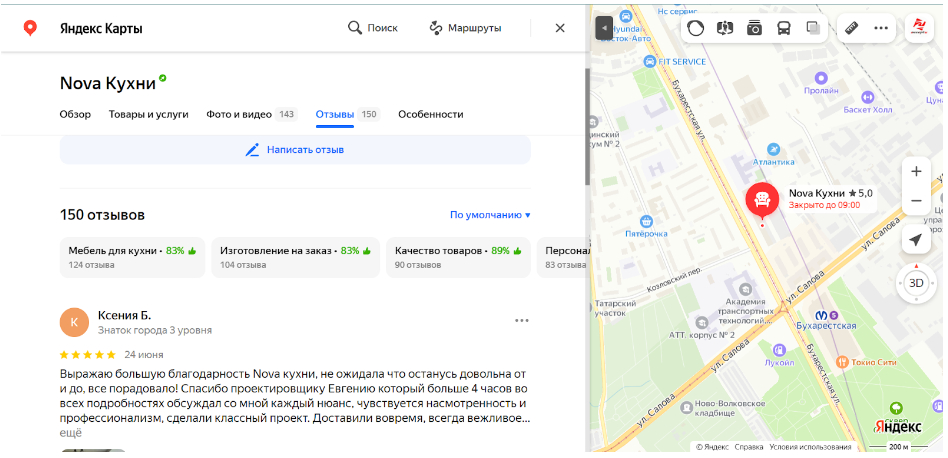The height and width of the screenshot is (458, 948).
Task: Show public transport bus layer
Action: (x=784, y=28)
